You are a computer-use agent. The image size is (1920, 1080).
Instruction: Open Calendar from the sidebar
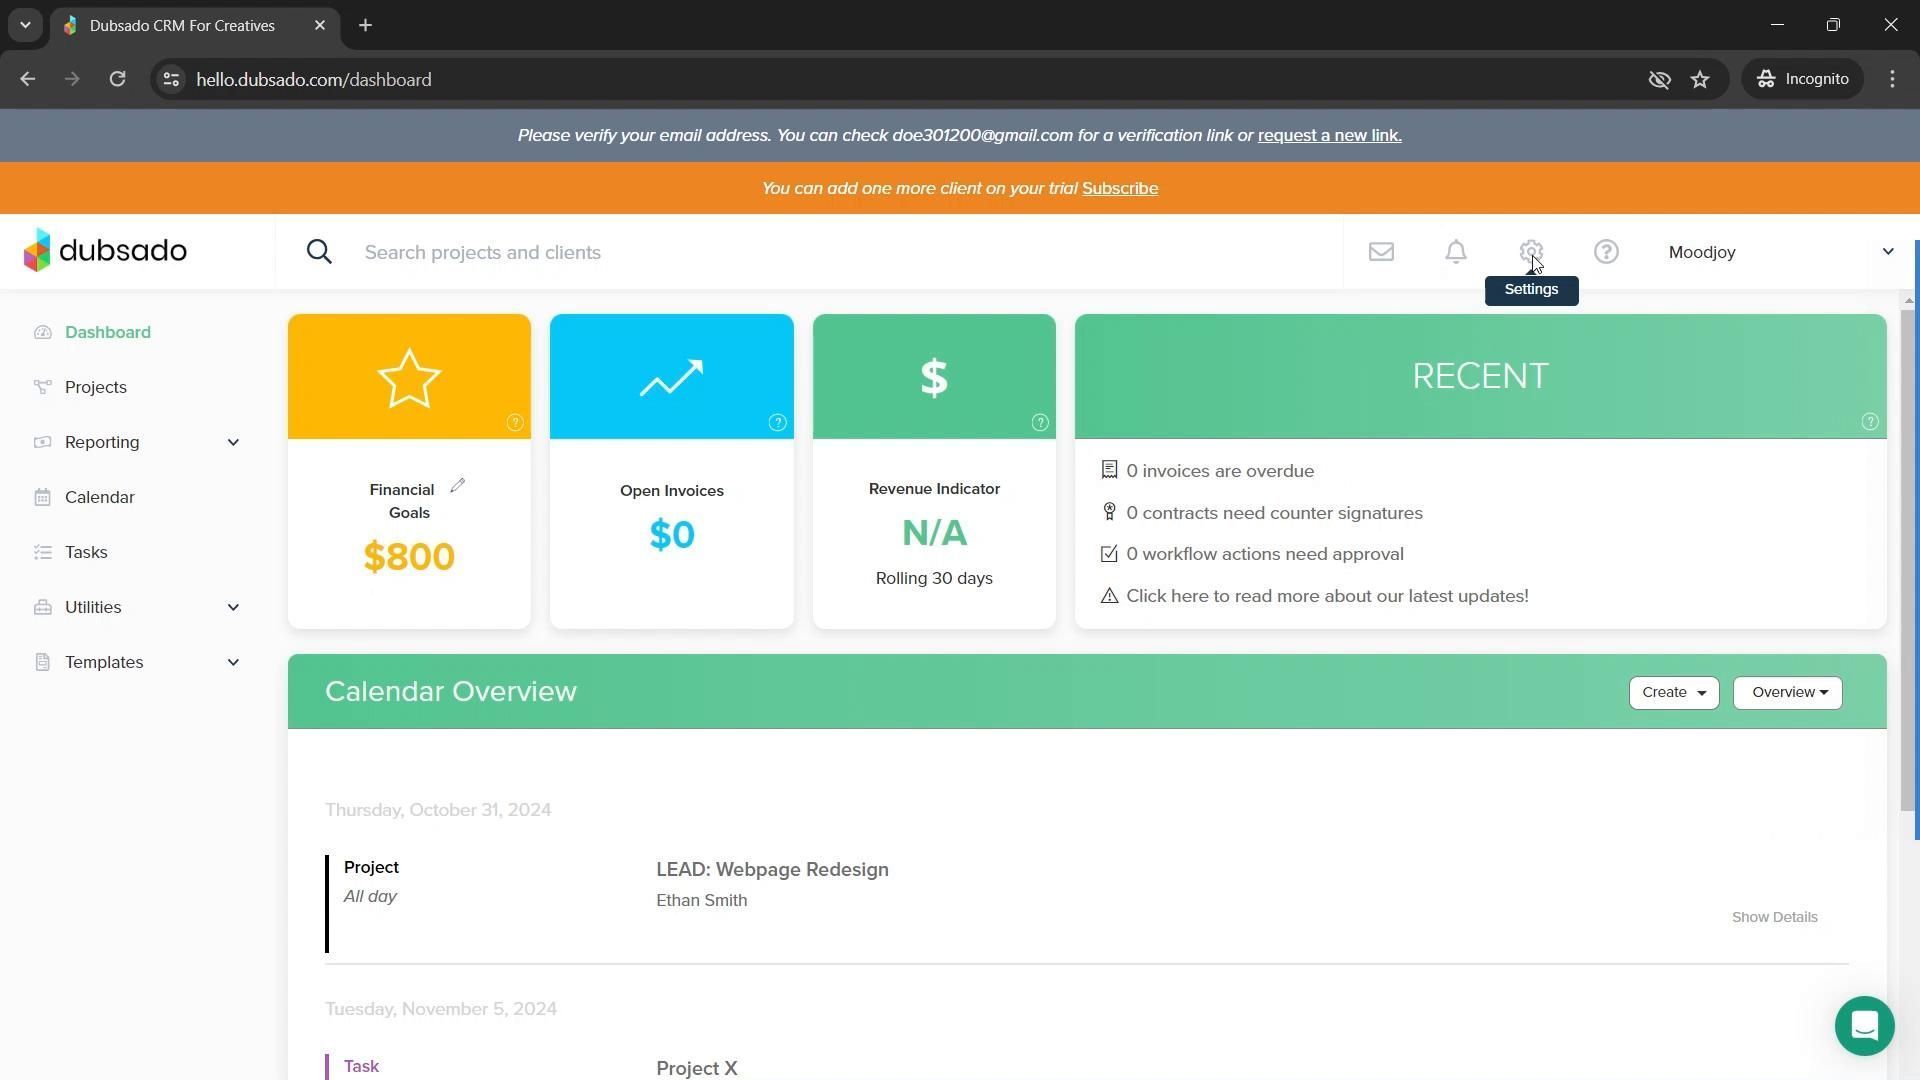click(99, 497)
